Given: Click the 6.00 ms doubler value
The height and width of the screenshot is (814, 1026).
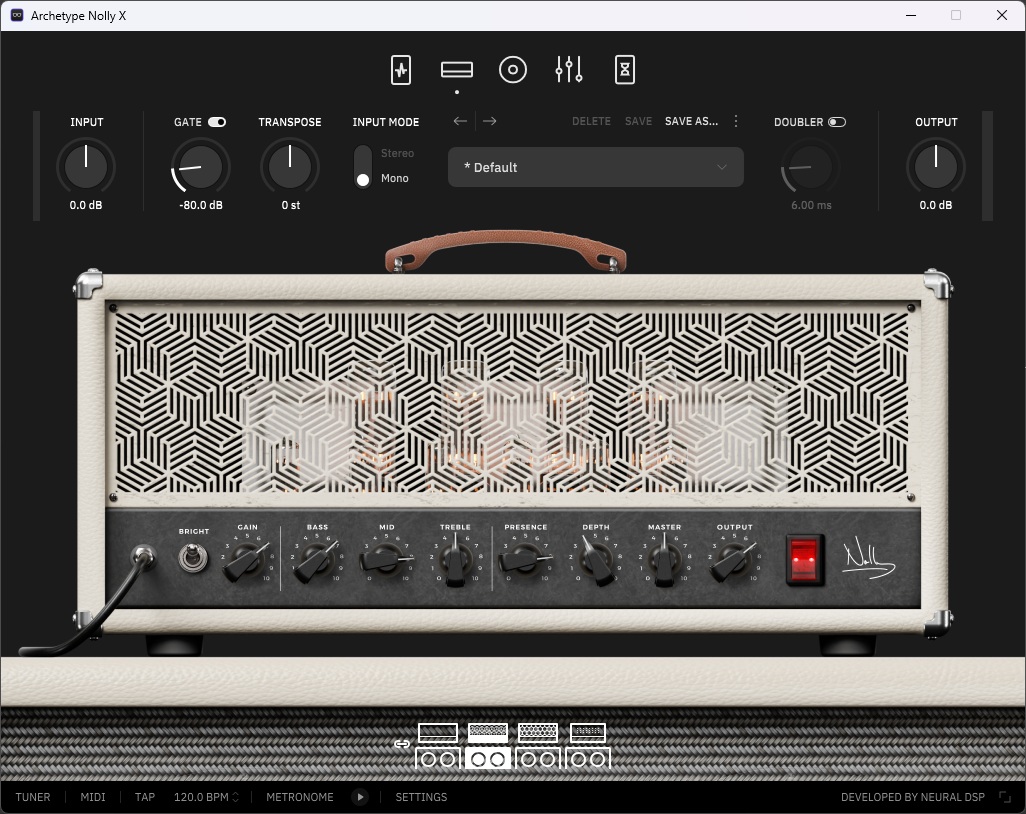Looking at the screenshot, I should [811, 205].
